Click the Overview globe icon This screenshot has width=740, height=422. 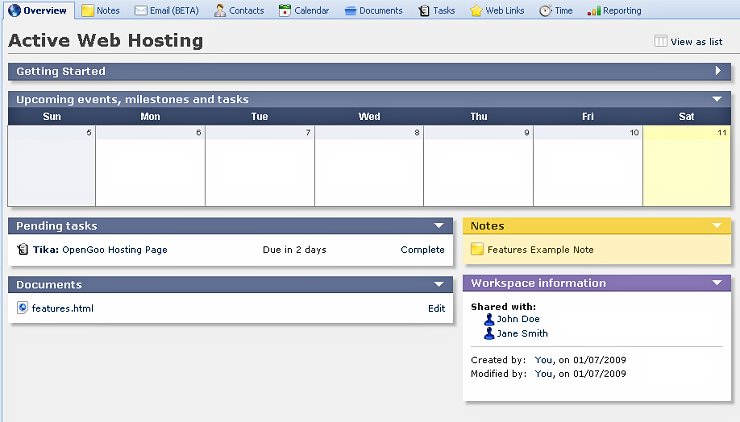coord(15,10)
